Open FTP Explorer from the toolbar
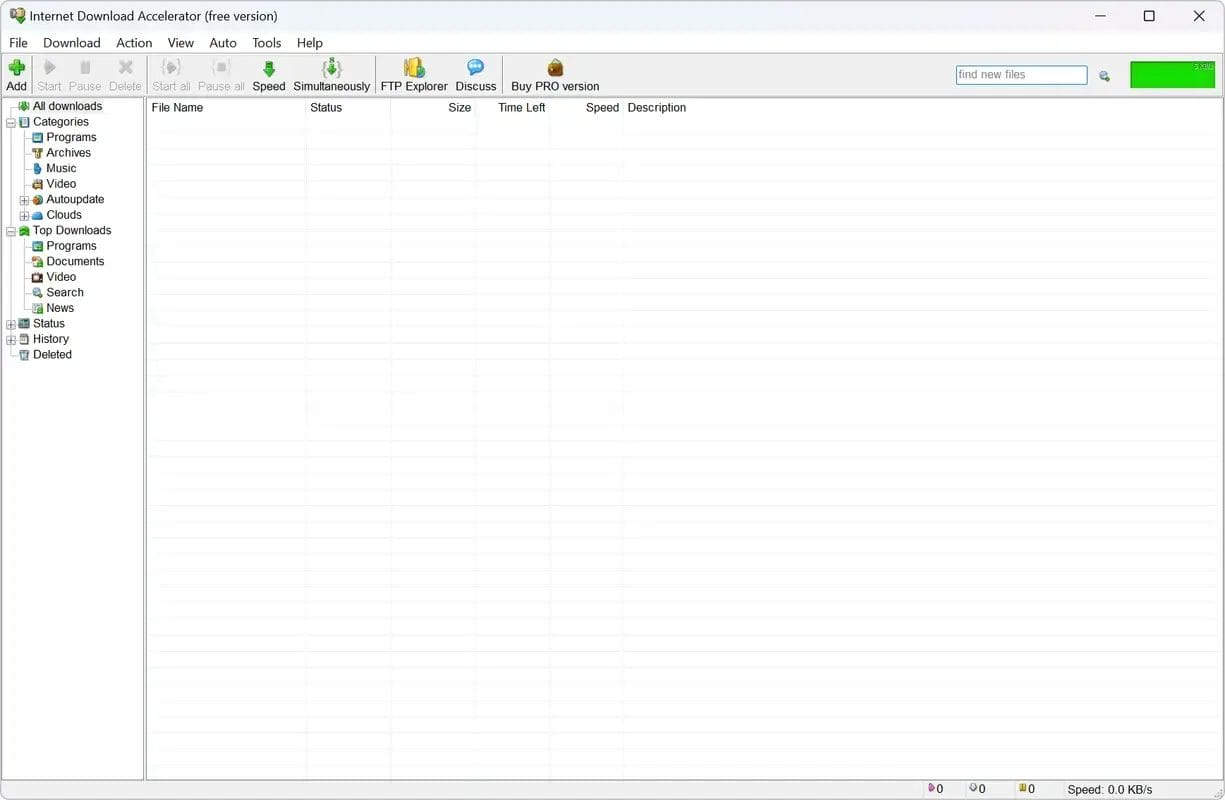Image resolution: width=1225 pixels, height=800 pixels. [414, 68]
